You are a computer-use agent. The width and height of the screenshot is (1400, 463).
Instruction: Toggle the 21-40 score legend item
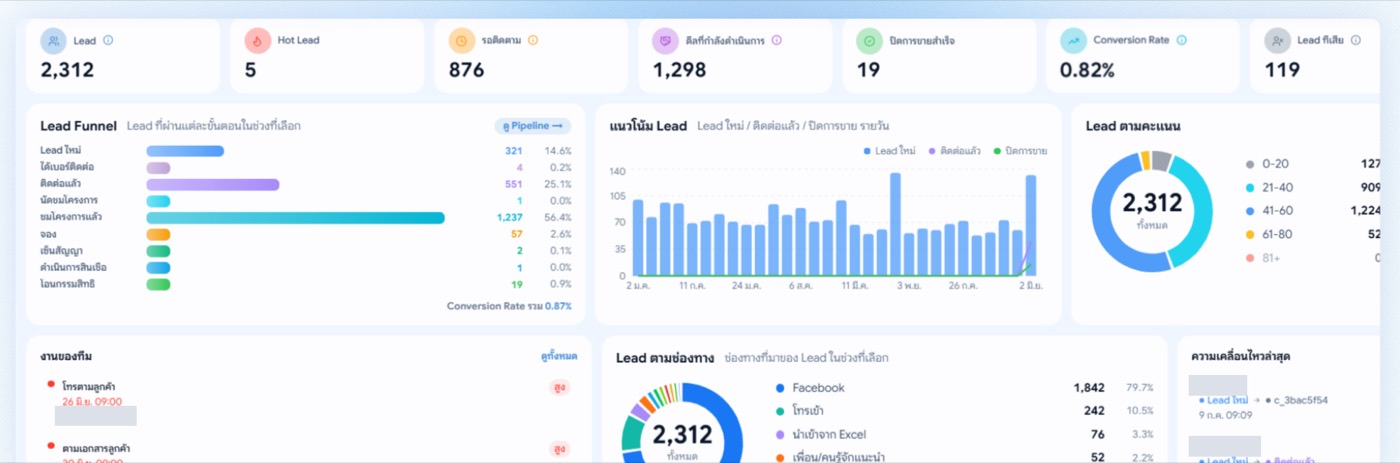(1314, 187)
